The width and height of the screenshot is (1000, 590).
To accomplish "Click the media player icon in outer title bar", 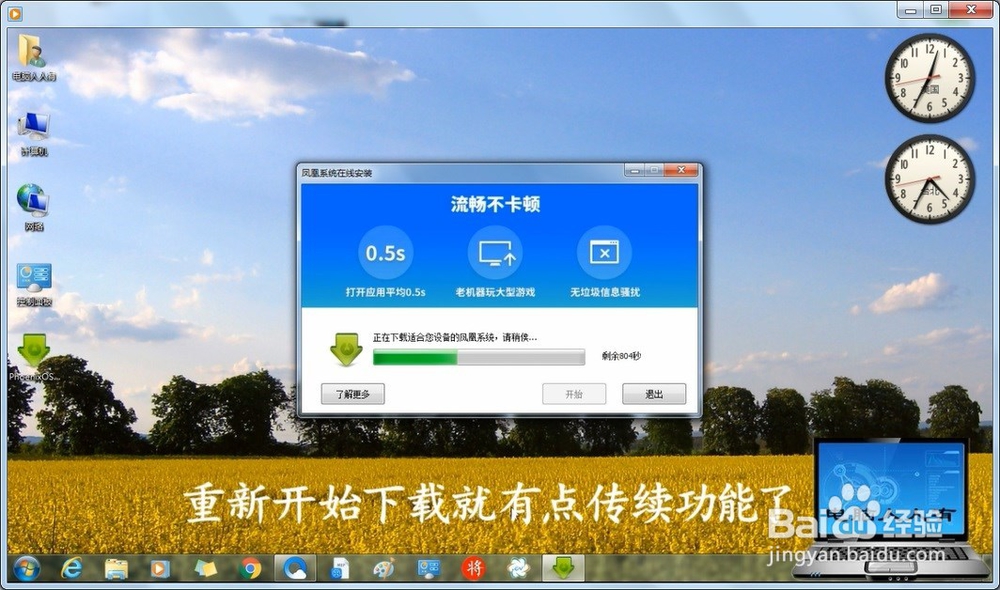I will (x=14, y=13).
